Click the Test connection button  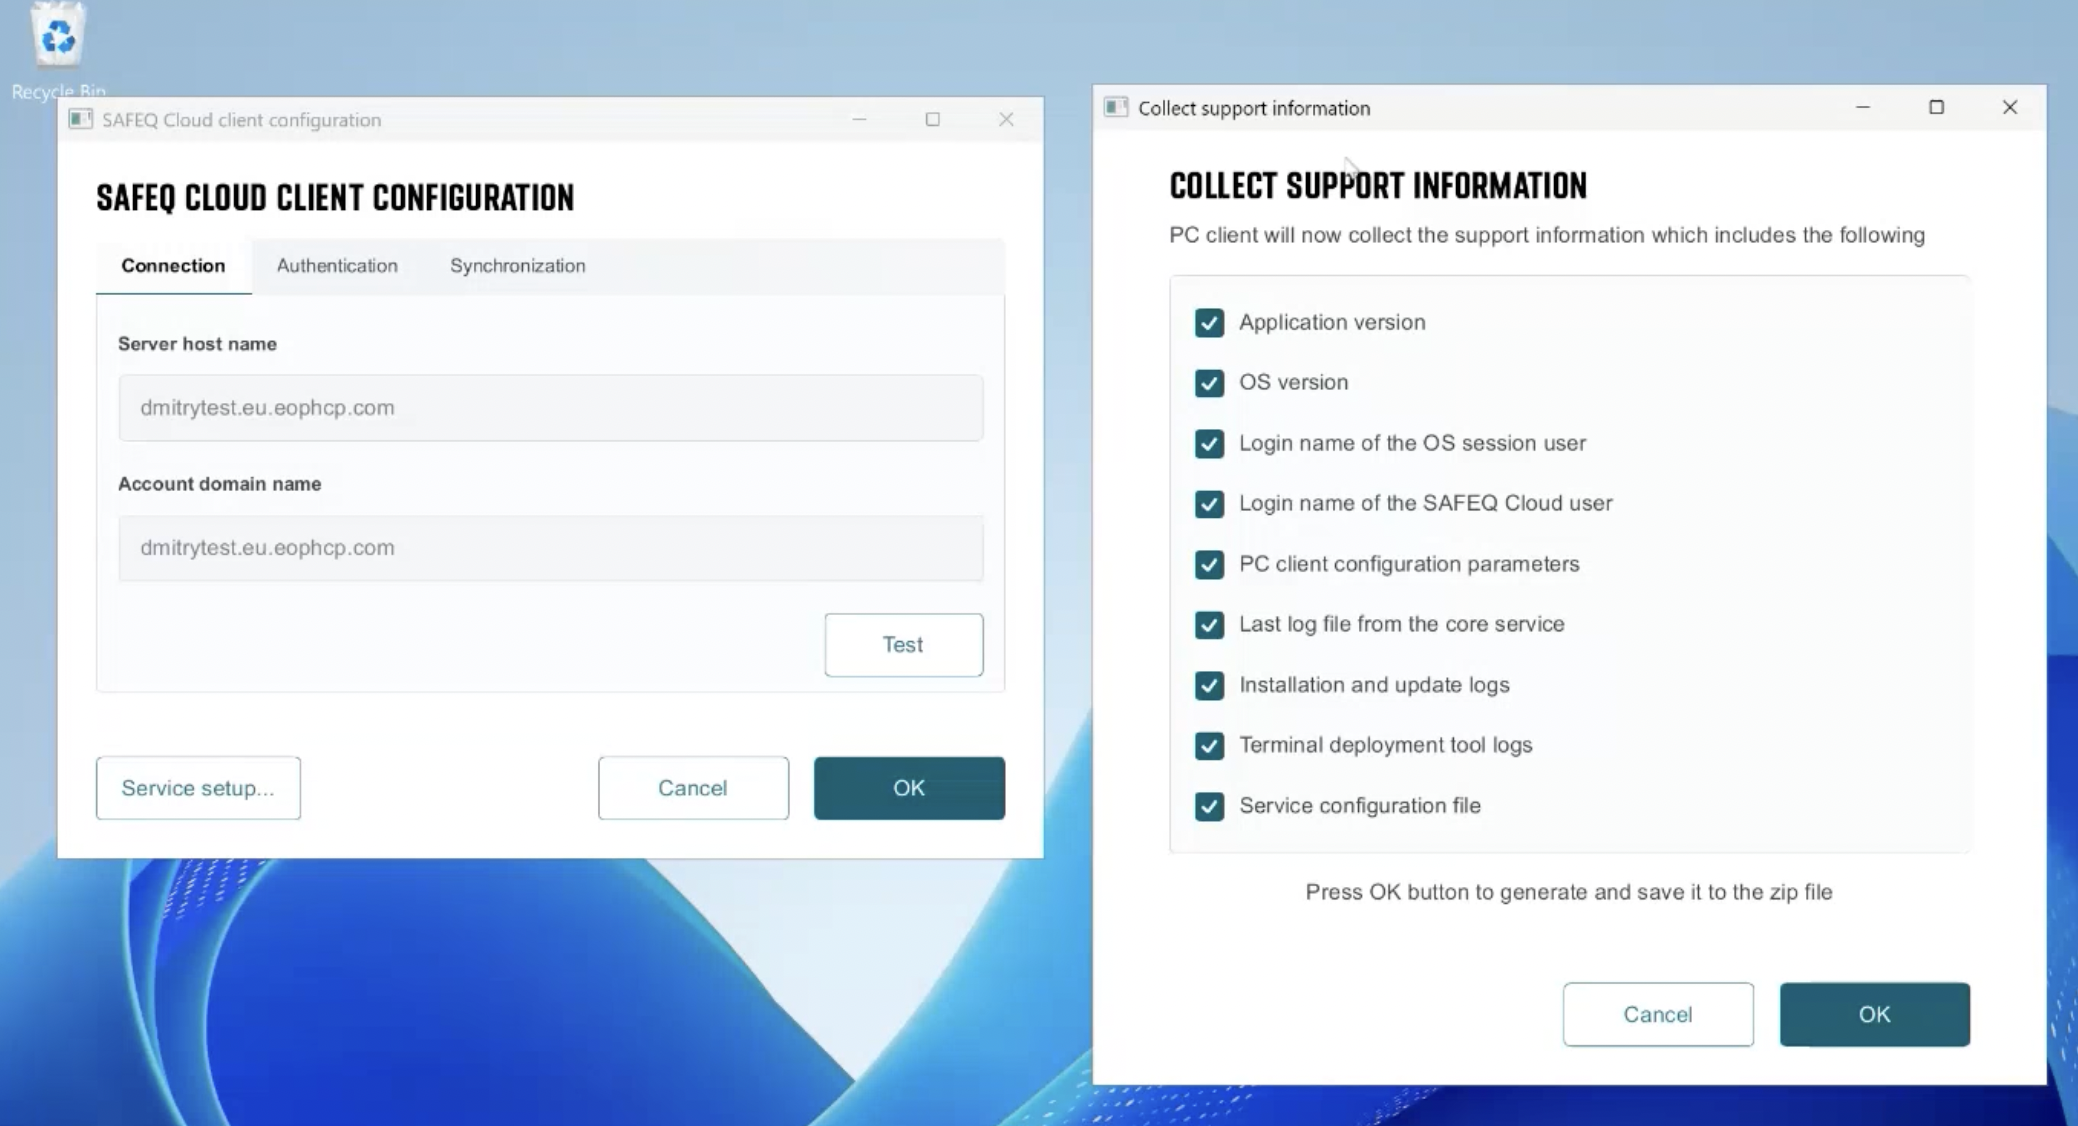coord(904,645)
